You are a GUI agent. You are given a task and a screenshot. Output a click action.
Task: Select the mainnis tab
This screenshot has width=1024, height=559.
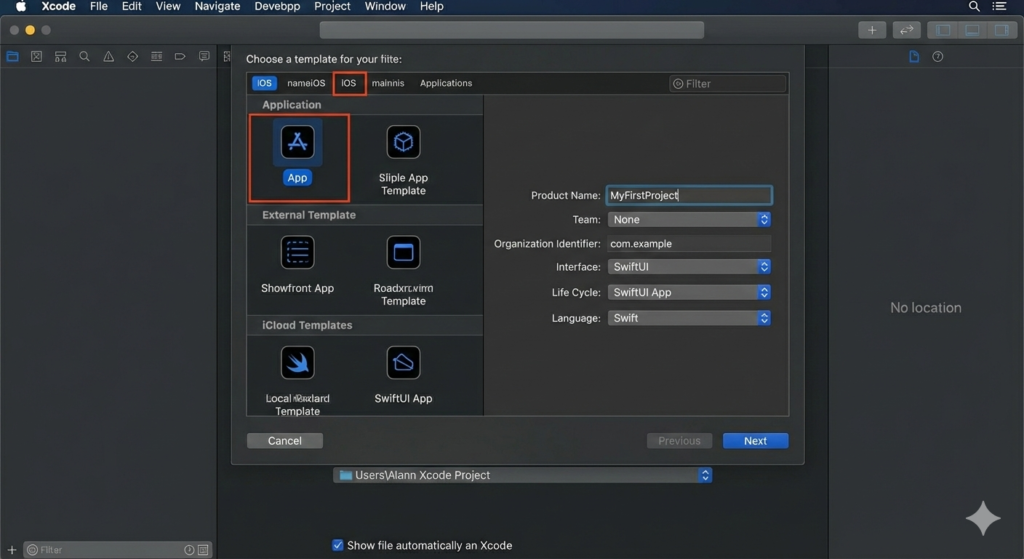[x=388, y=83]
